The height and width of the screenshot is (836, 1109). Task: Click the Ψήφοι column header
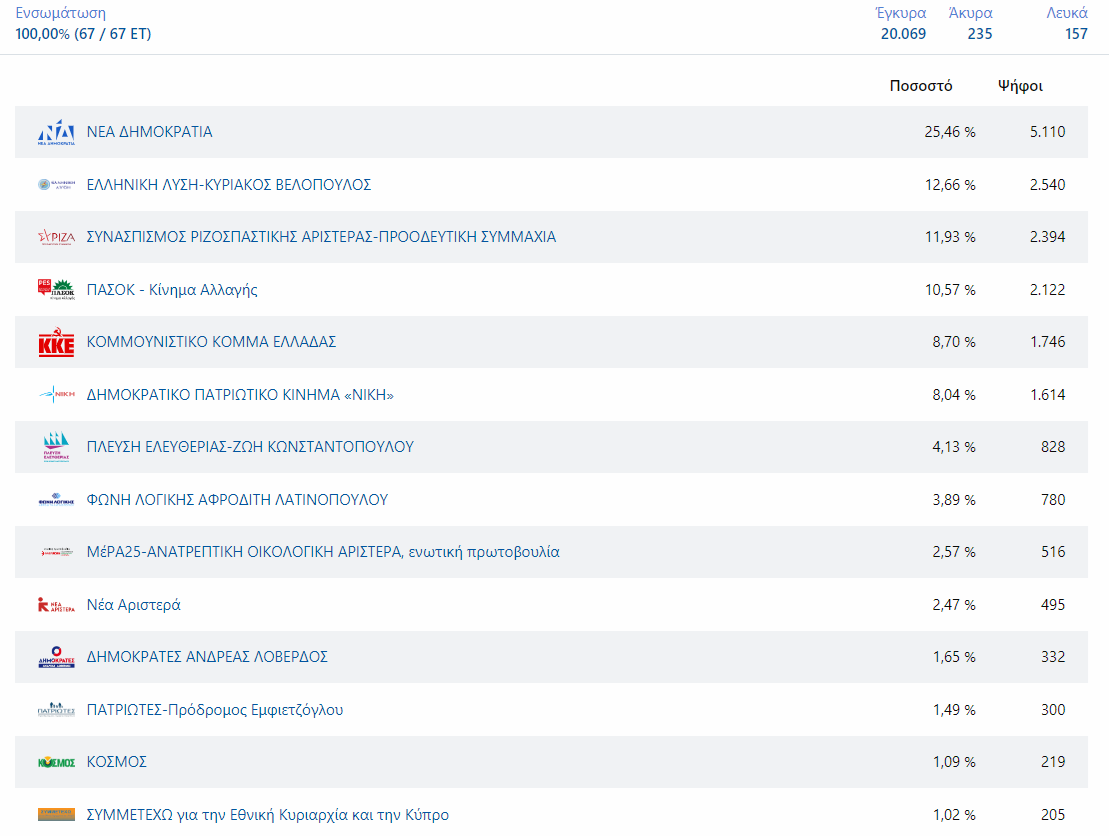click(1021, 86)
